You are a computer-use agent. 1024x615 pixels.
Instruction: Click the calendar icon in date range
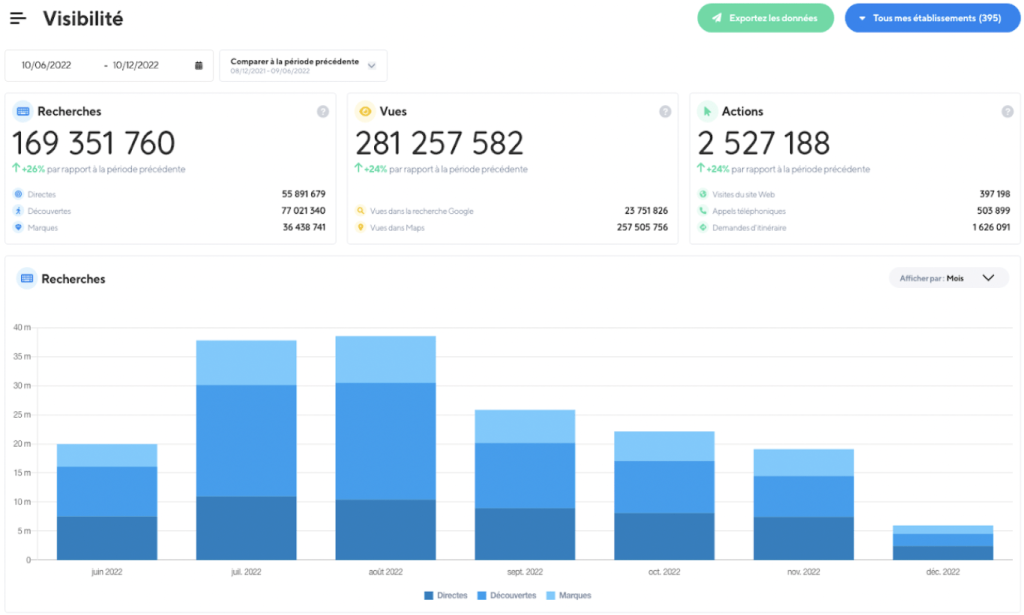(x=199, y=65)
